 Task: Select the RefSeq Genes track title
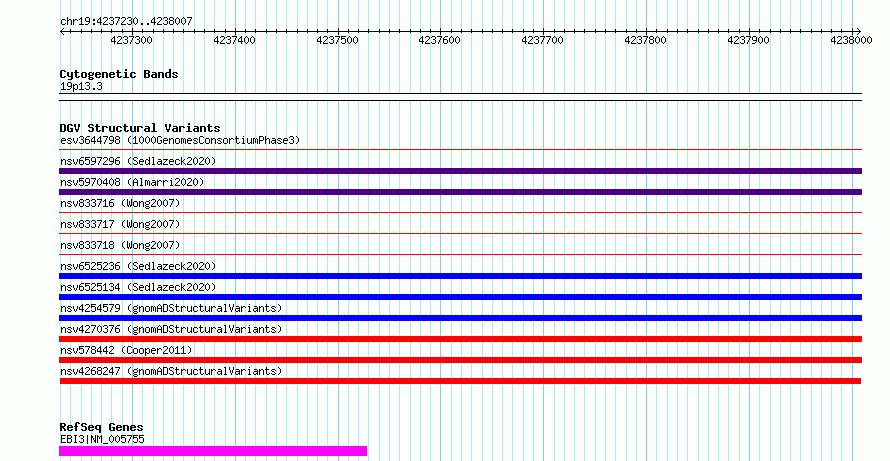tap(101, 427)
